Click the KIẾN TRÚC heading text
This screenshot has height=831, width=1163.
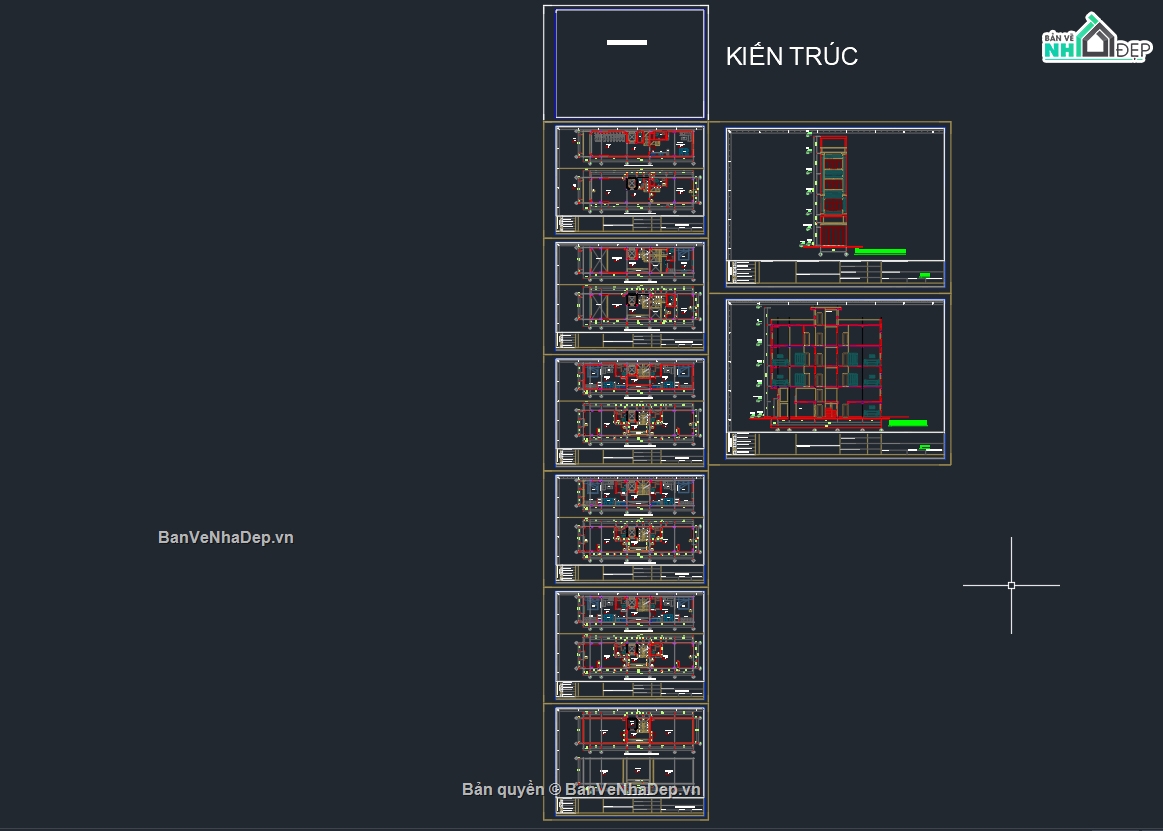[x=791, y=57]
